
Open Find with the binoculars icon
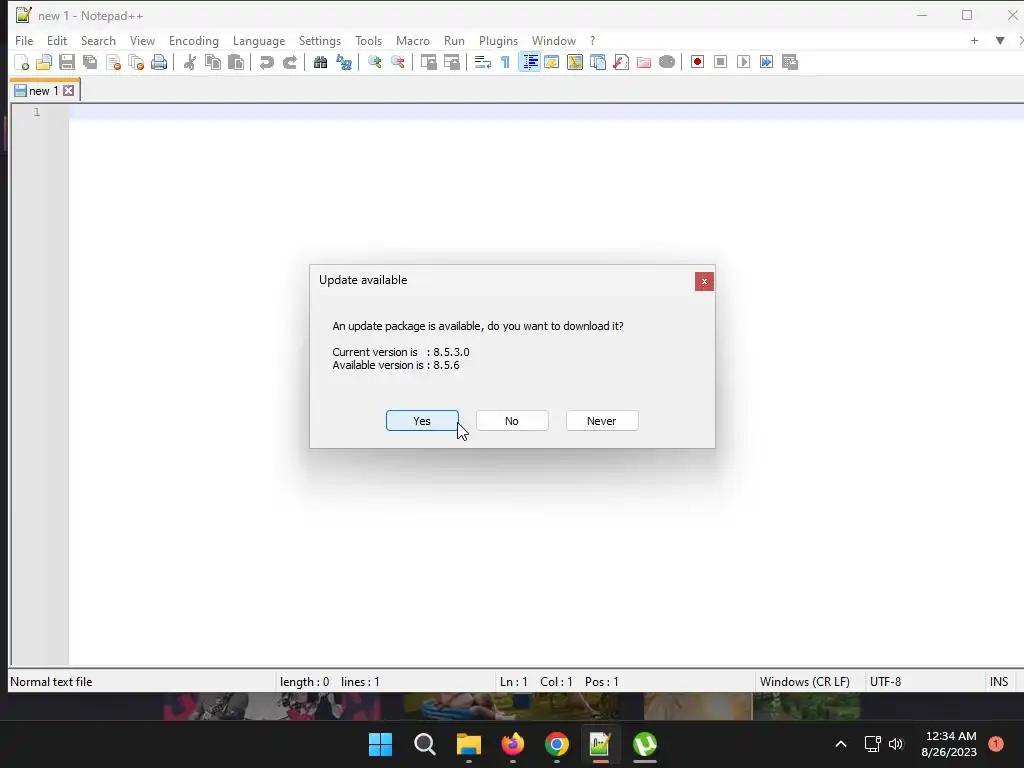(x=320, y=62)
